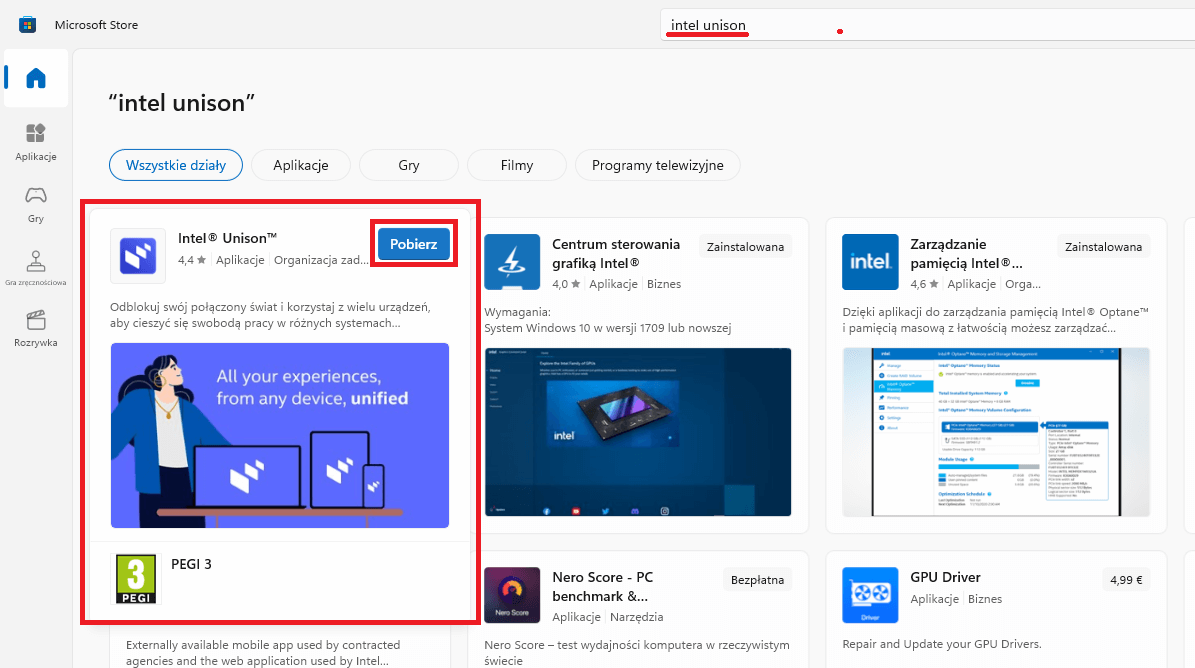The image size is (1195, 668).
Task: Click the 4,4 star rating of Intel Unison
Action: (x=192, y=260)
